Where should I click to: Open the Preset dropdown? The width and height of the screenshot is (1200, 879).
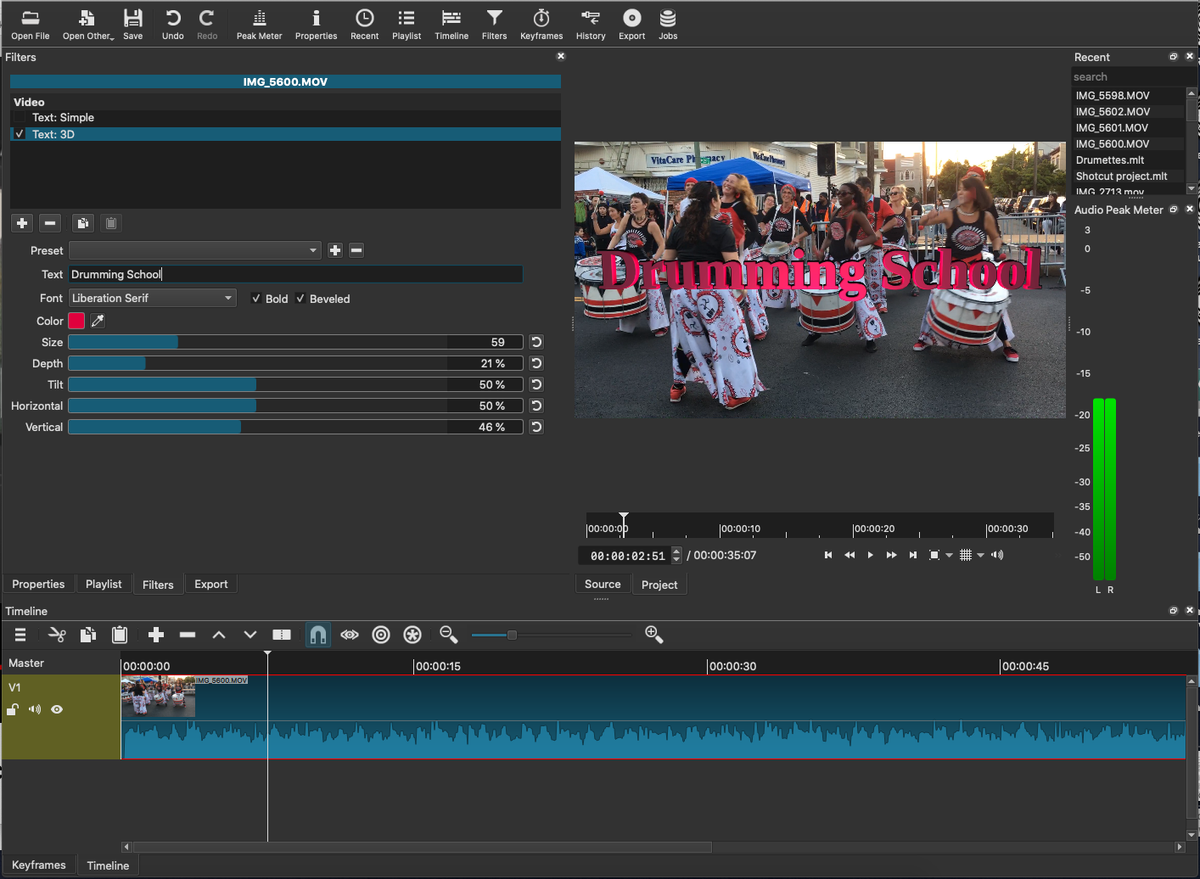coord(195,251)
